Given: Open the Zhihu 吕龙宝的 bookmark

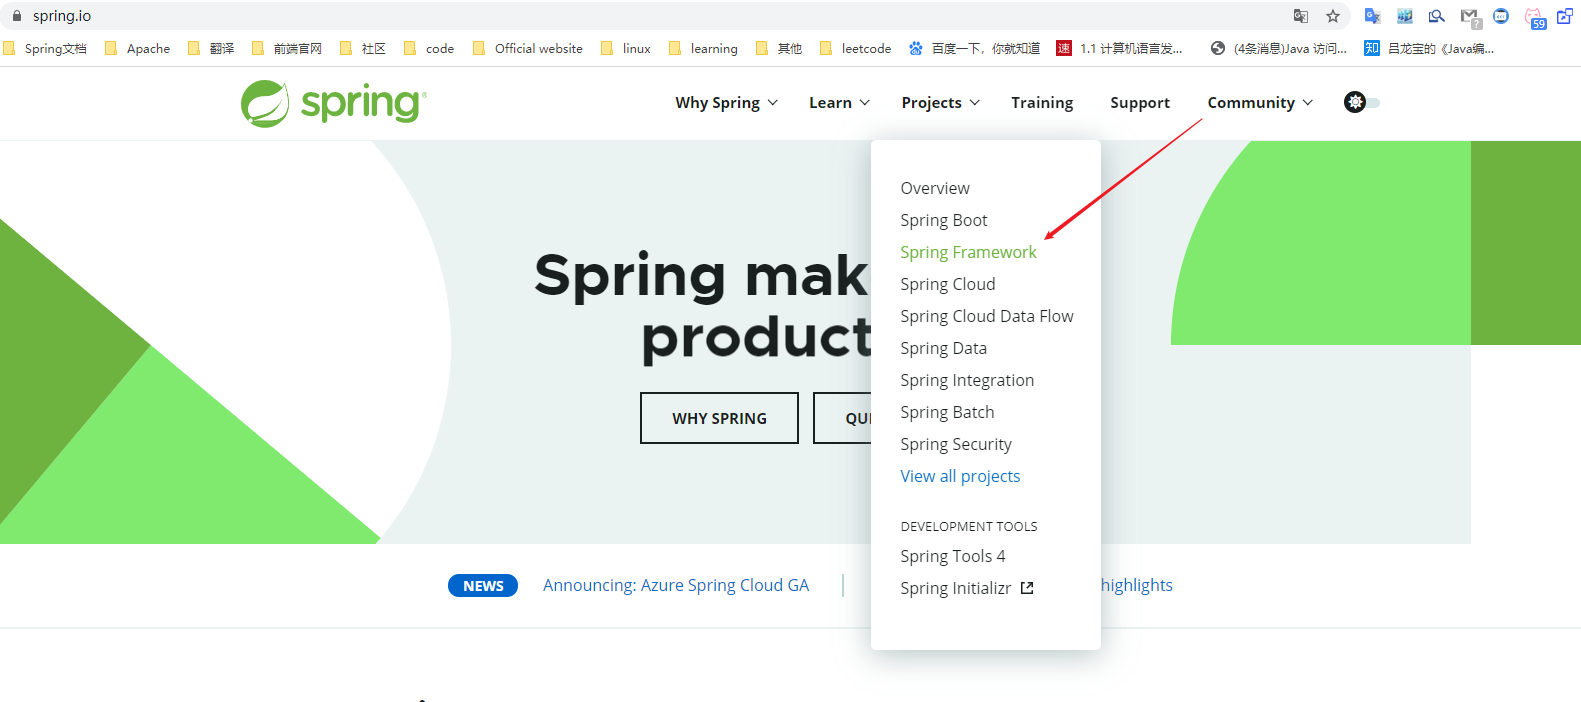Looking at the screenshot, I should pos(1429,48).
